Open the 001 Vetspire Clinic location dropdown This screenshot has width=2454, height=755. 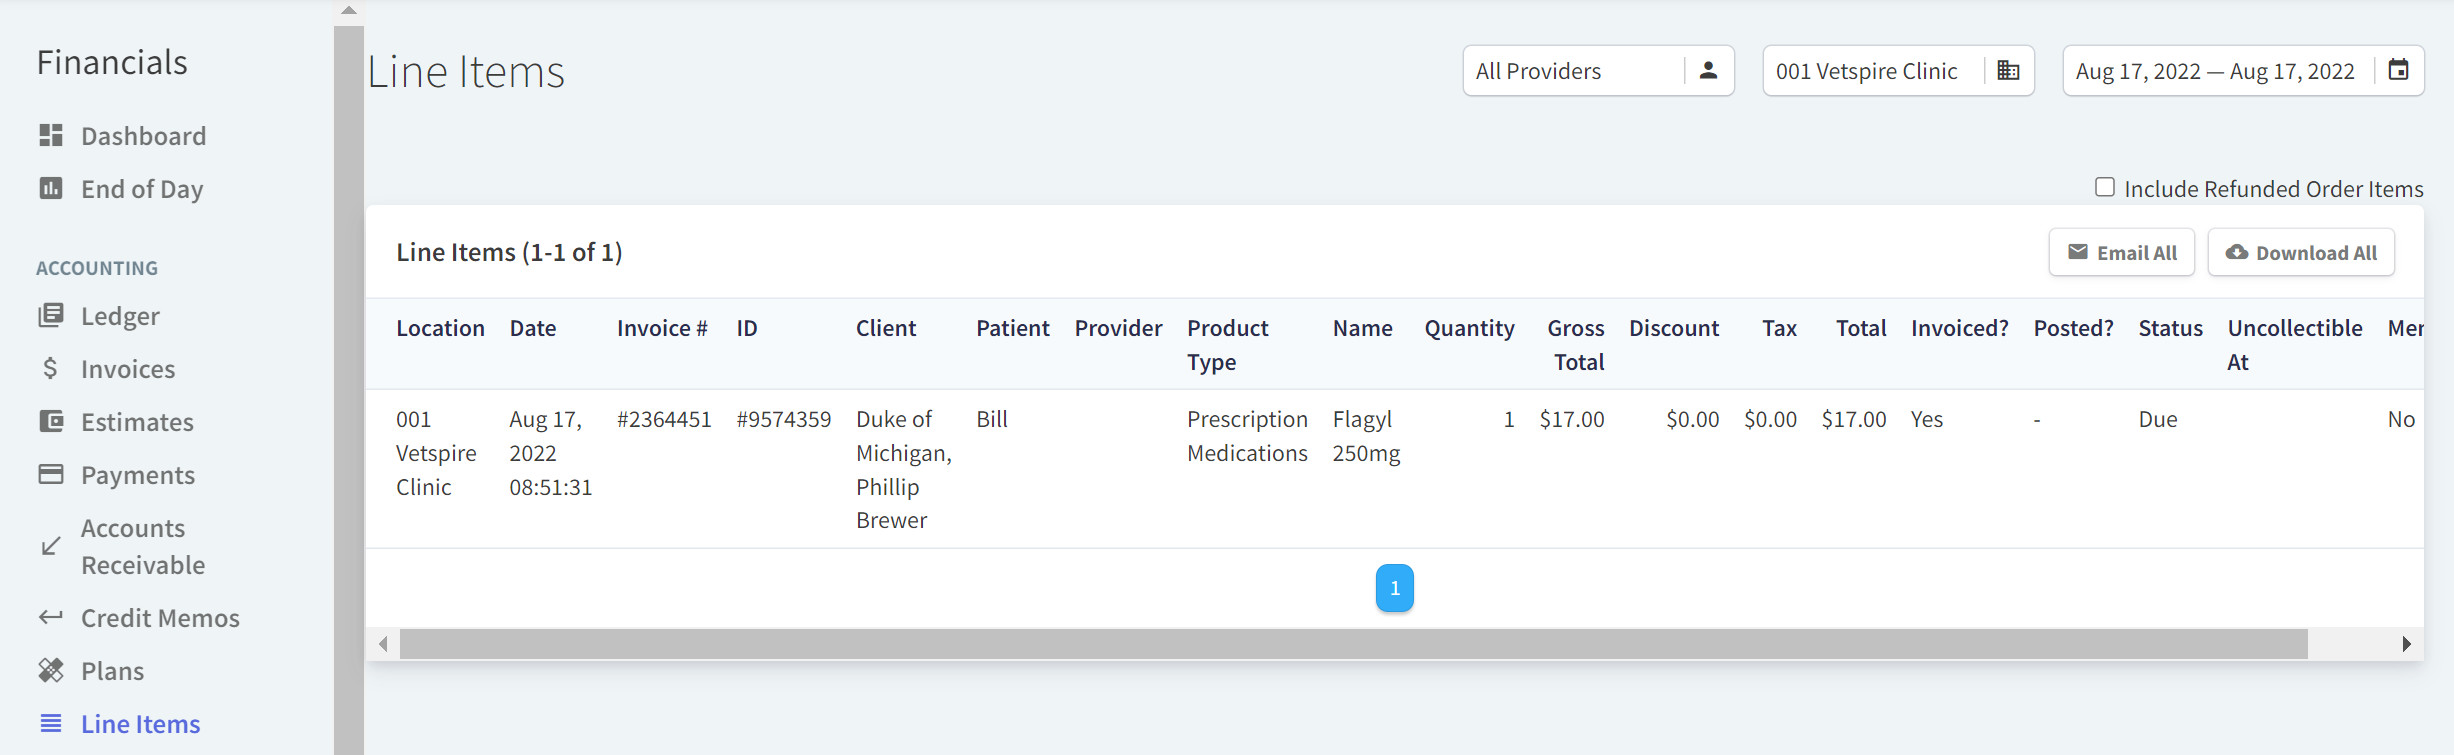coord(1897,71)
